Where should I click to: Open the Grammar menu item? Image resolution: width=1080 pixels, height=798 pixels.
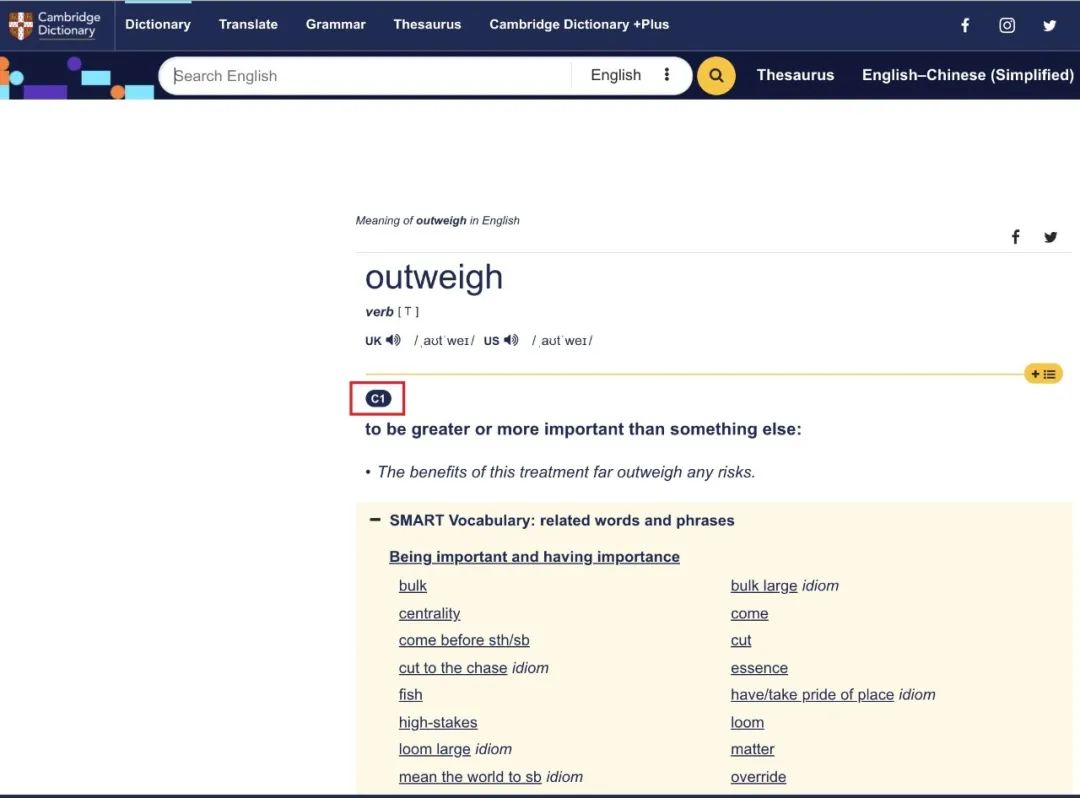[x=335, y=24]
